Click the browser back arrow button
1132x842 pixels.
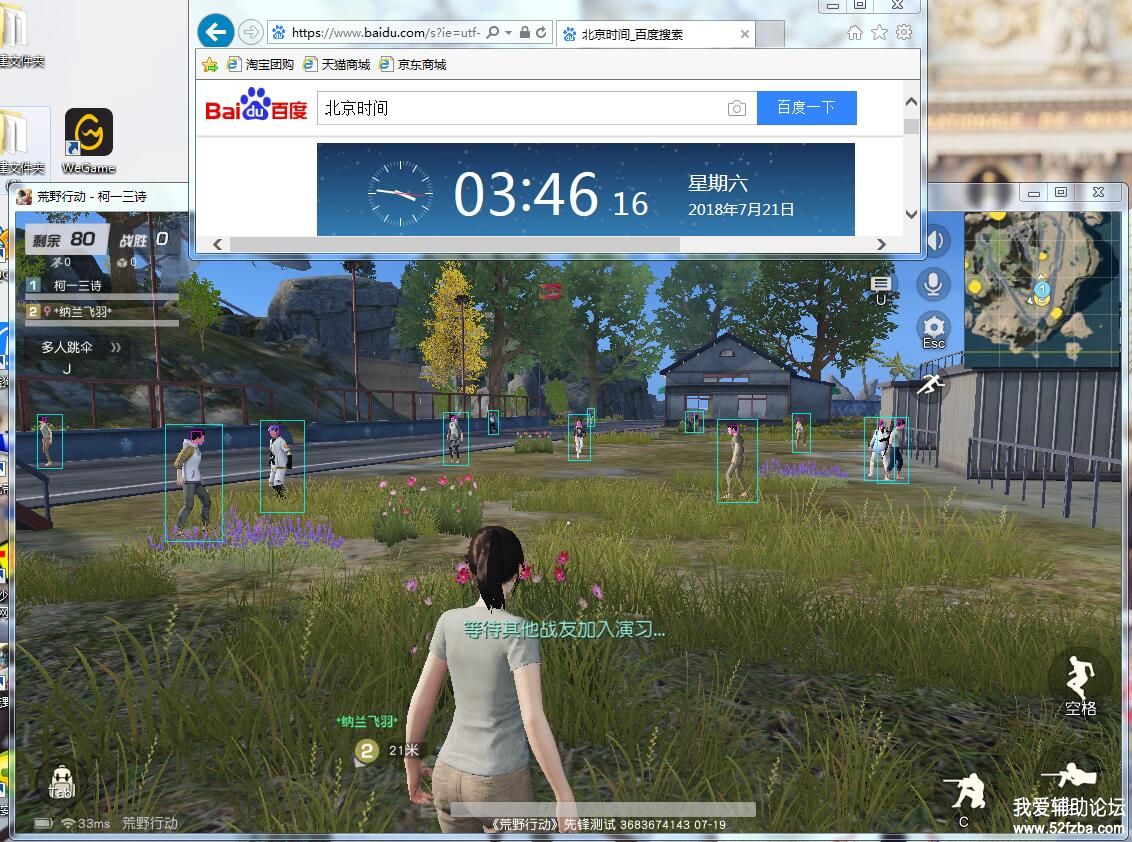[215, 32]
